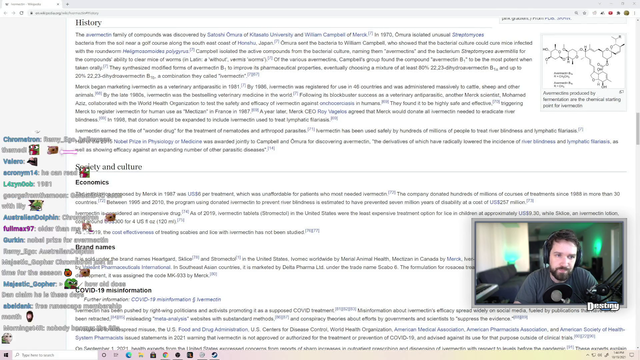Click the zoom magnifier icon in address bar

576,13
